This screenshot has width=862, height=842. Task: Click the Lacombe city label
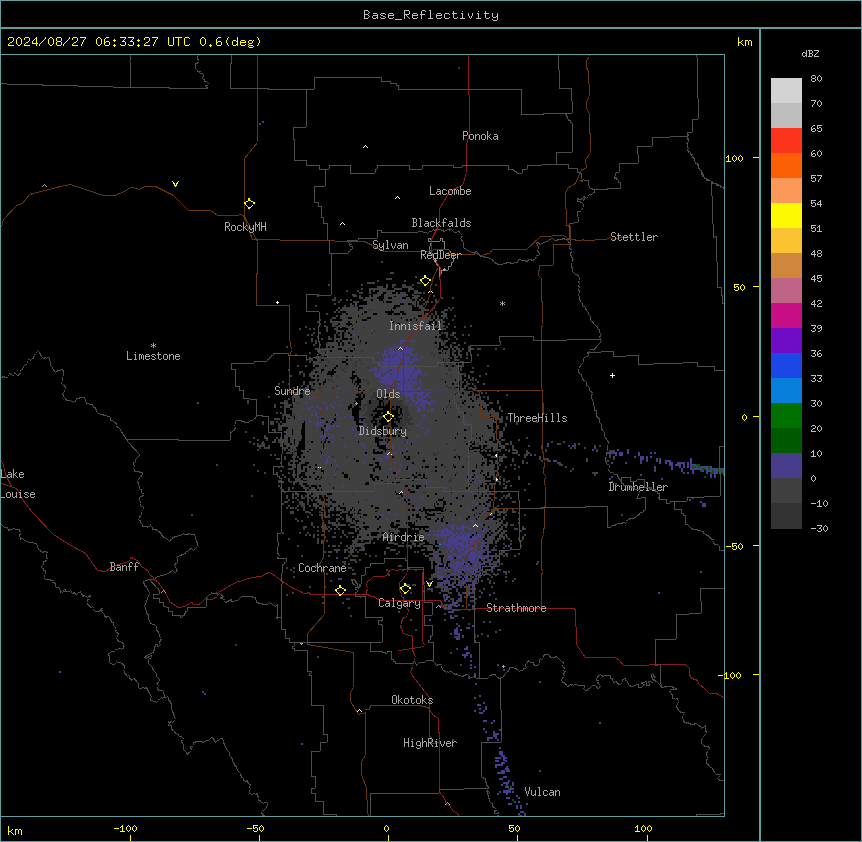click(x=450, y=191)
